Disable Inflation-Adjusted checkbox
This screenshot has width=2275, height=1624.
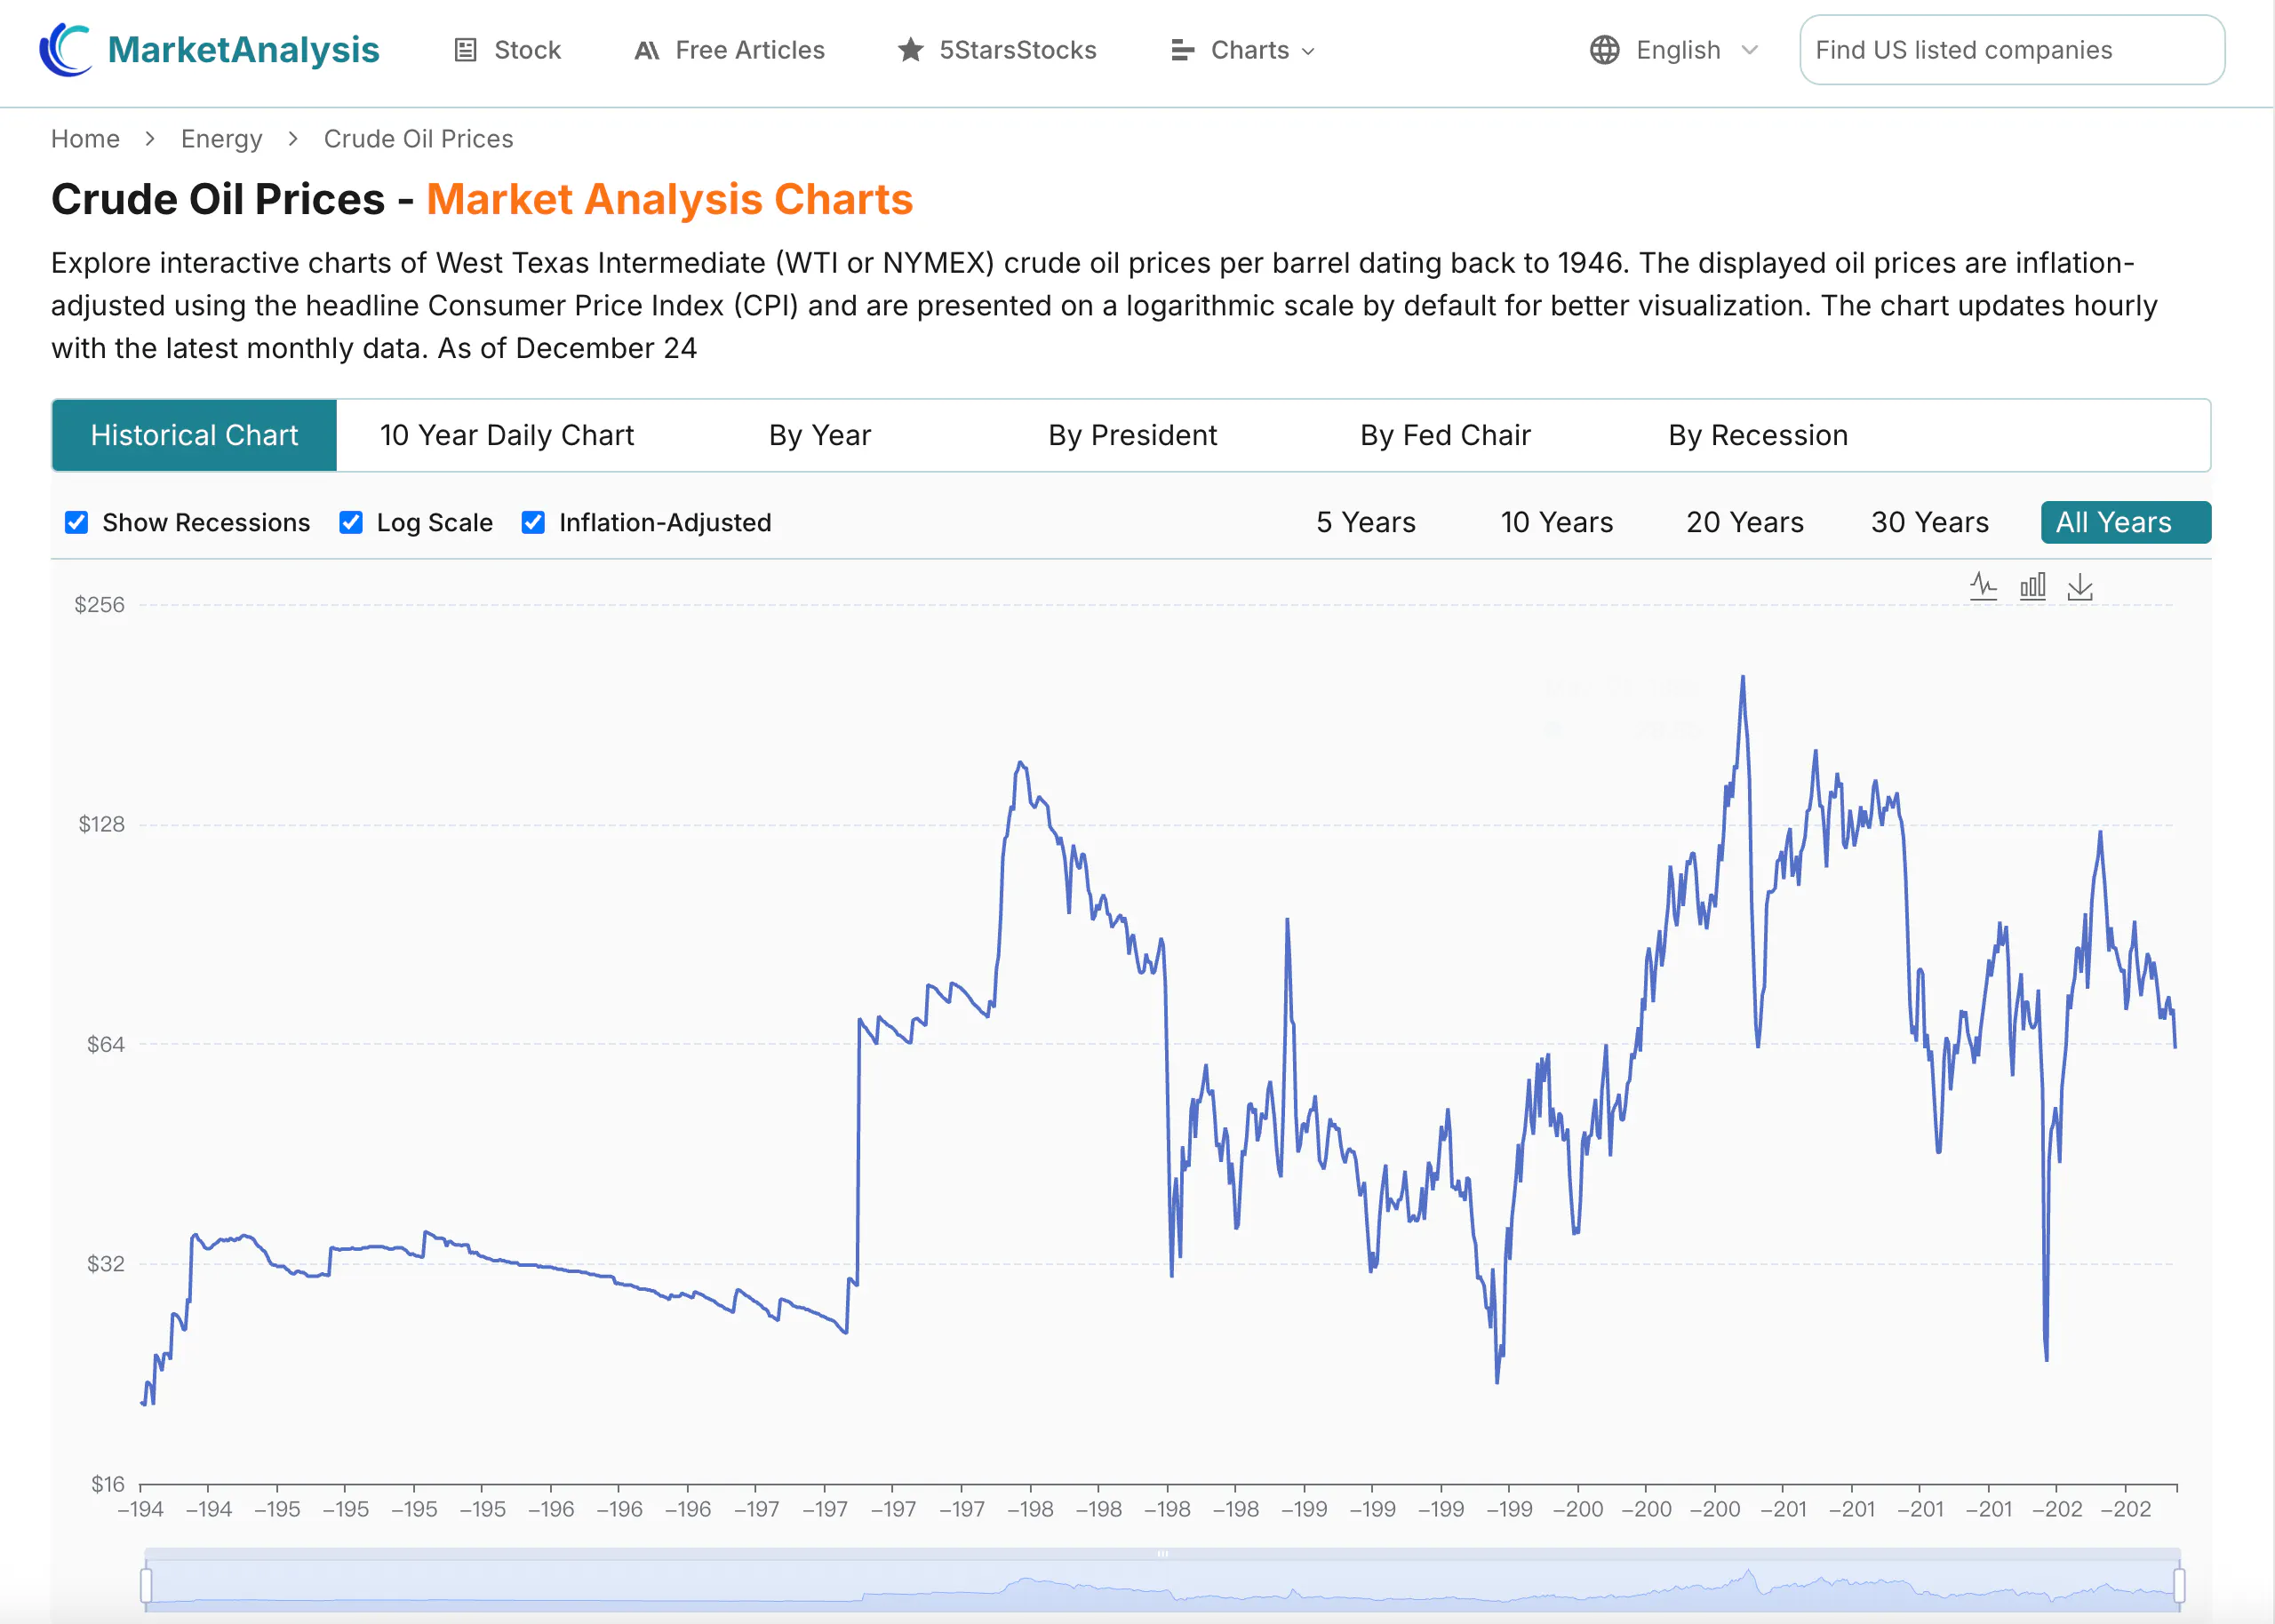pyautogui.click(x=533, y=522)
